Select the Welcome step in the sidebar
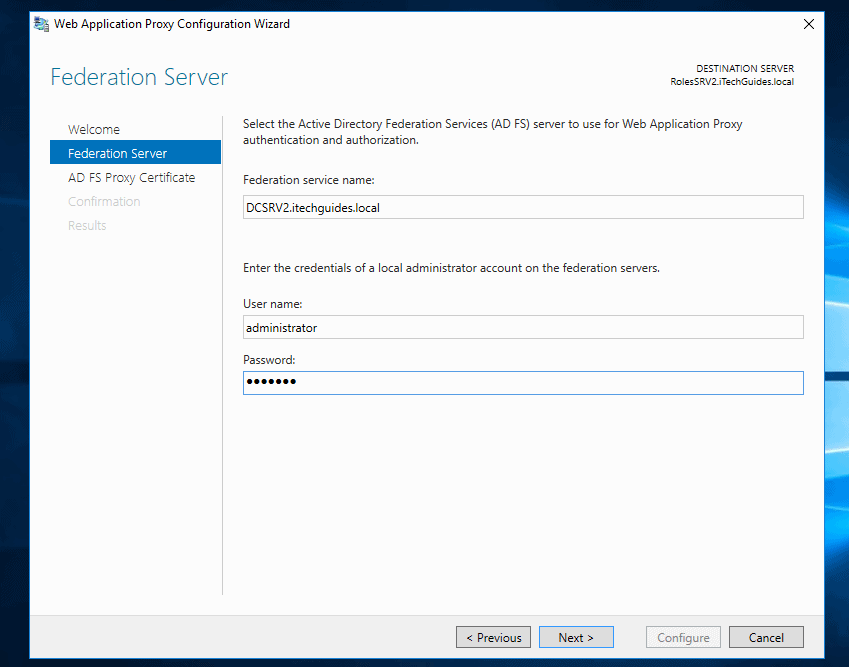The height and width of the screenshot is (667, 849). point(94,129)
